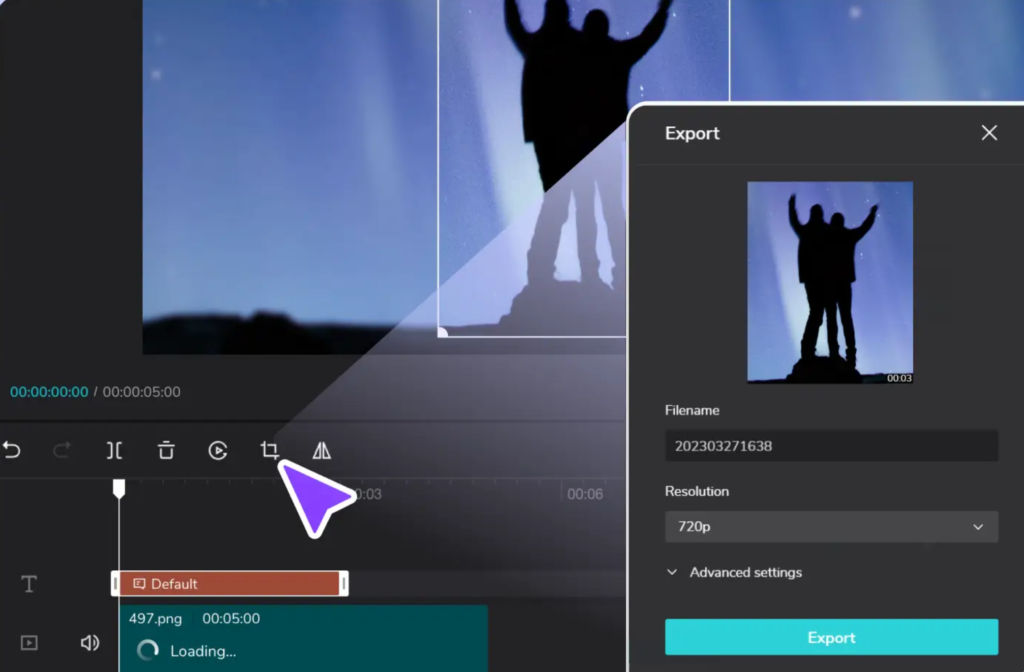The width and height of the screenshot is (1024, 672).
Task: Click the timeline playhead marker
Action: (119, 488)
